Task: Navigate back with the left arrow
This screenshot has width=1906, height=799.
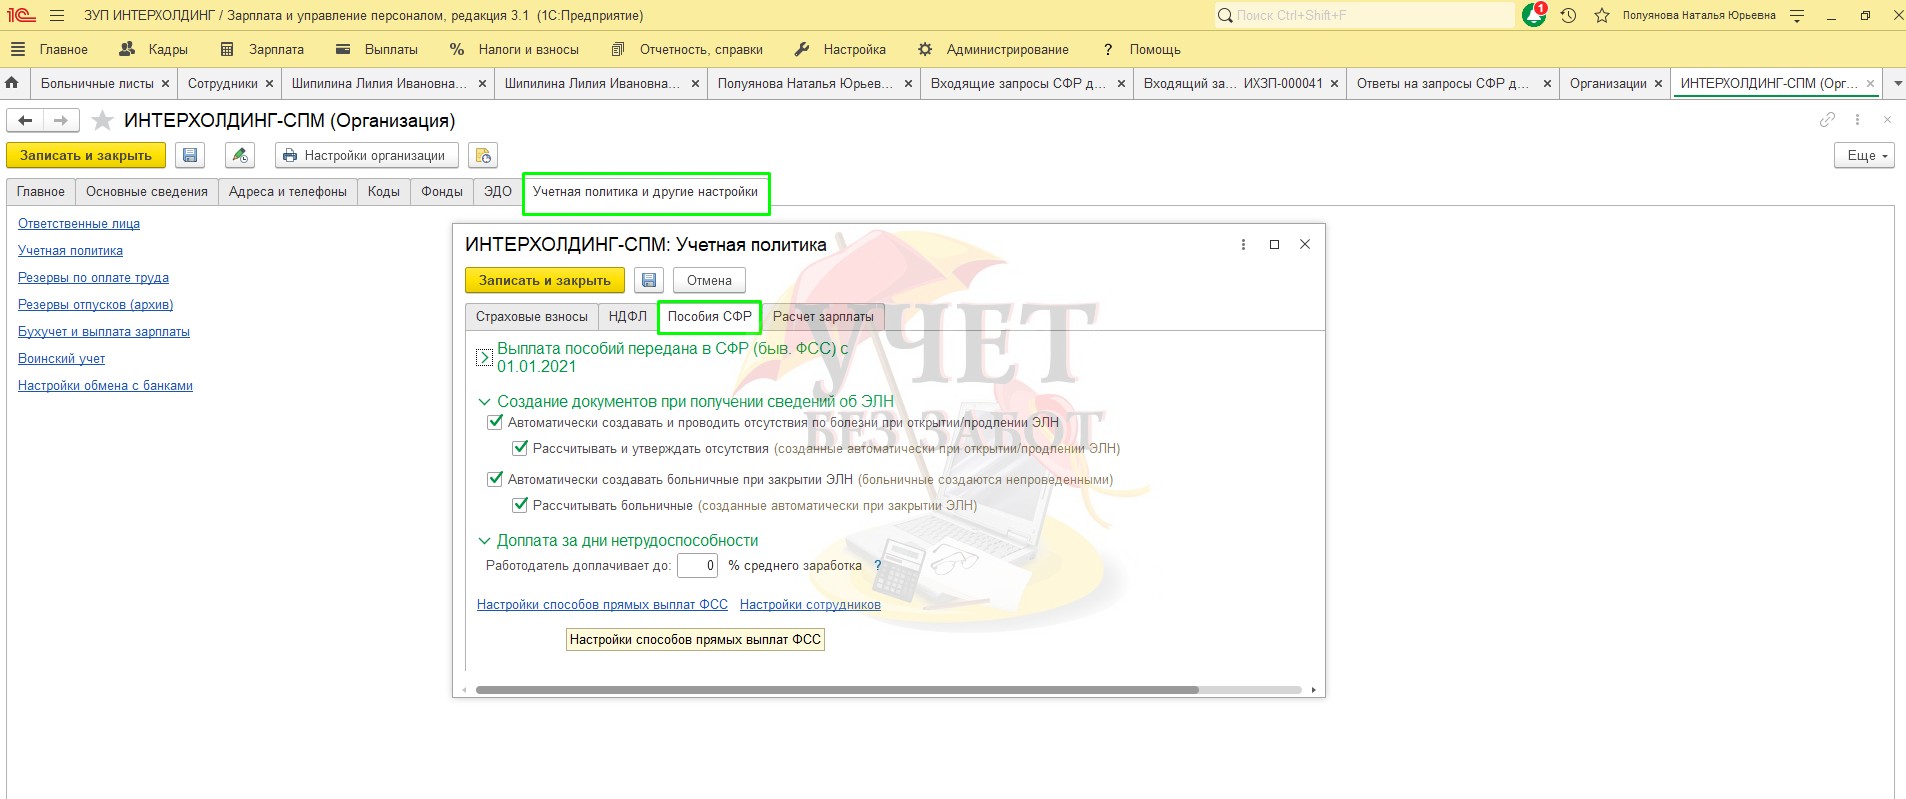Action: 25,121
